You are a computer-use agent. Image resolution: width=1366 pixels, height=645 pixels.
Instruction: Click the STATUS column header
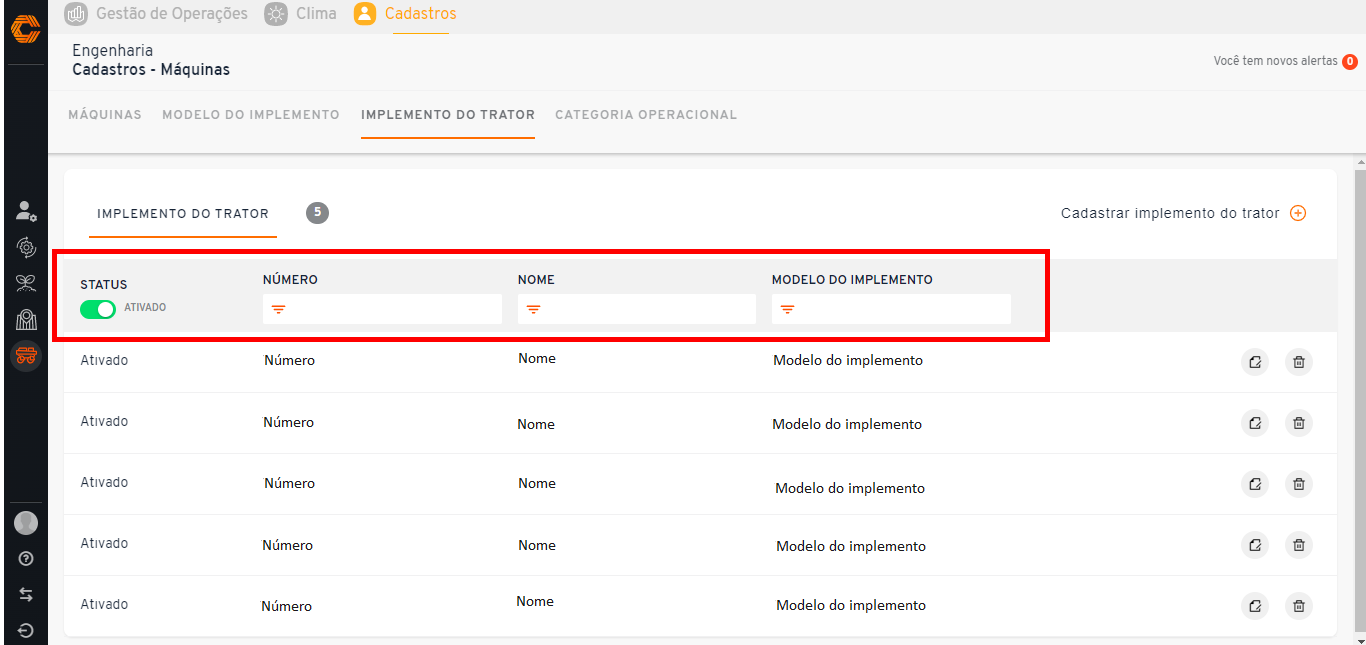[104, 285]
